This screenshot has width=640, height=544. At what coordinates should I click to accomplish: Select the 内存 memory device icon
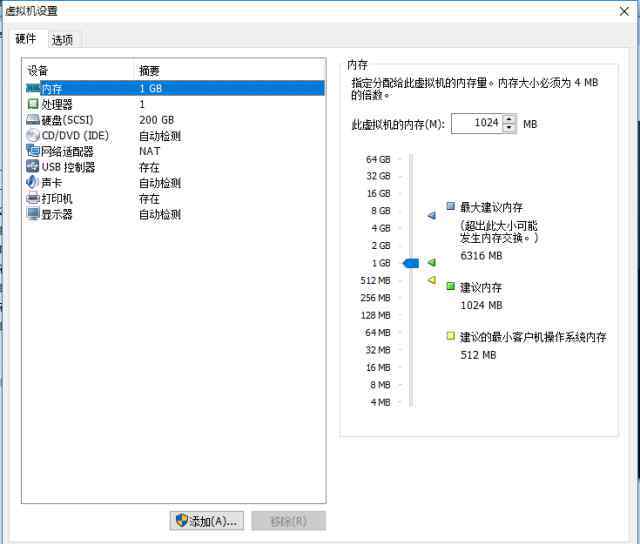click(x=33, y=88)
